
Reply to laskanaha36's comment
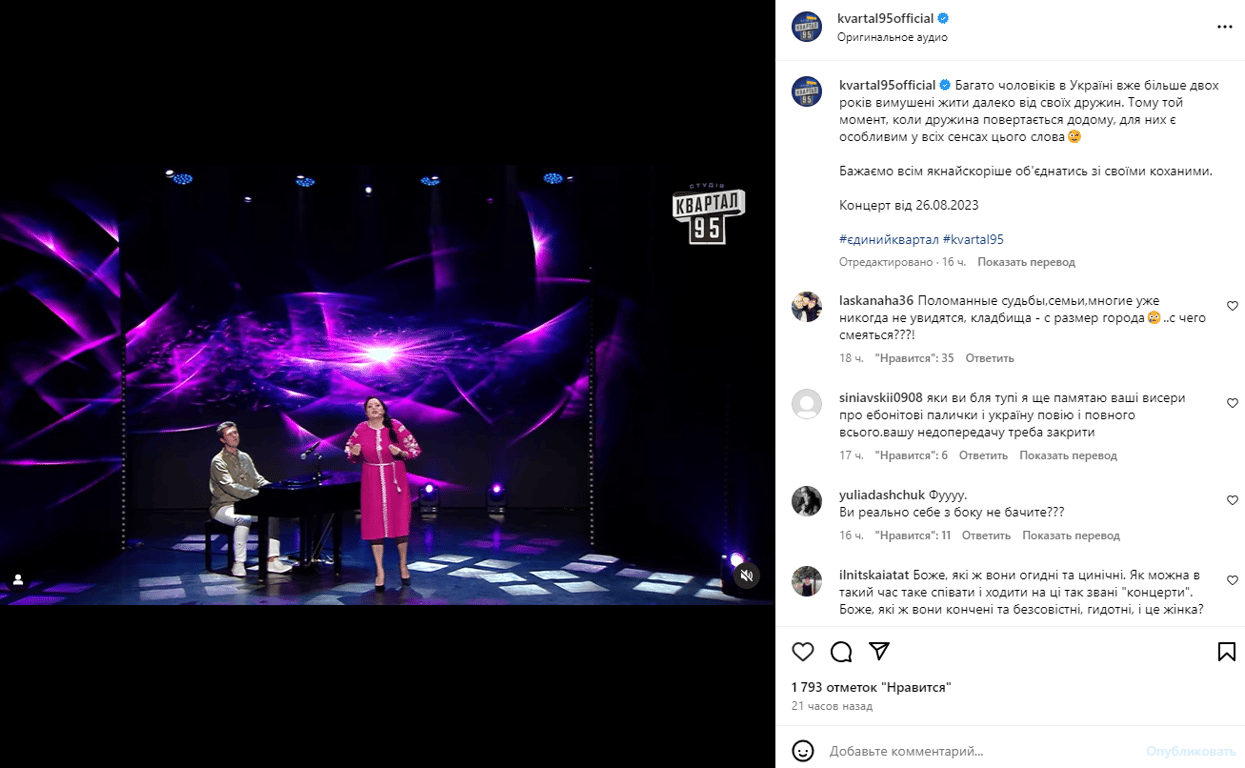(x=990, y=358)
